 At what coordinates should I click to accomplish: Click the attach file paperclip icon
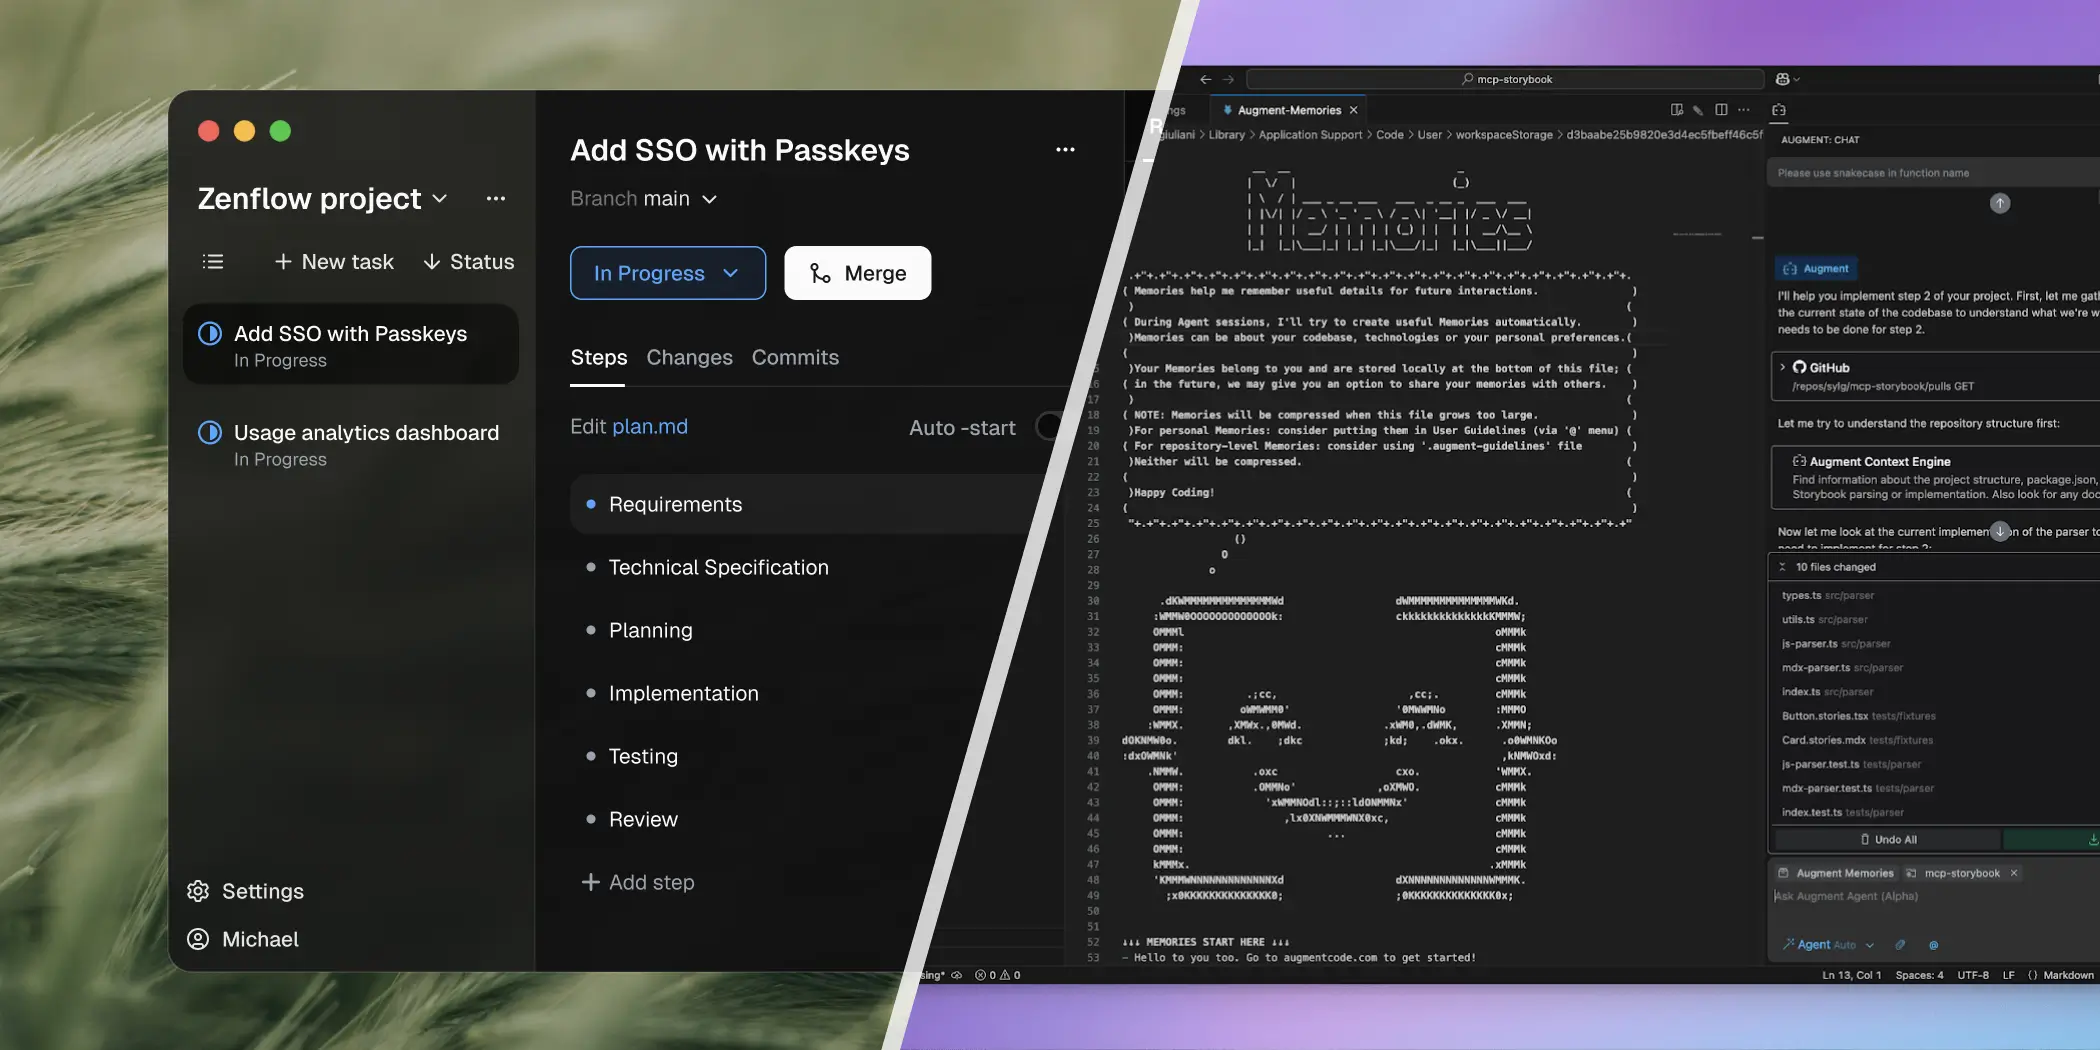pyautogui.click(x=1900, y=945)
